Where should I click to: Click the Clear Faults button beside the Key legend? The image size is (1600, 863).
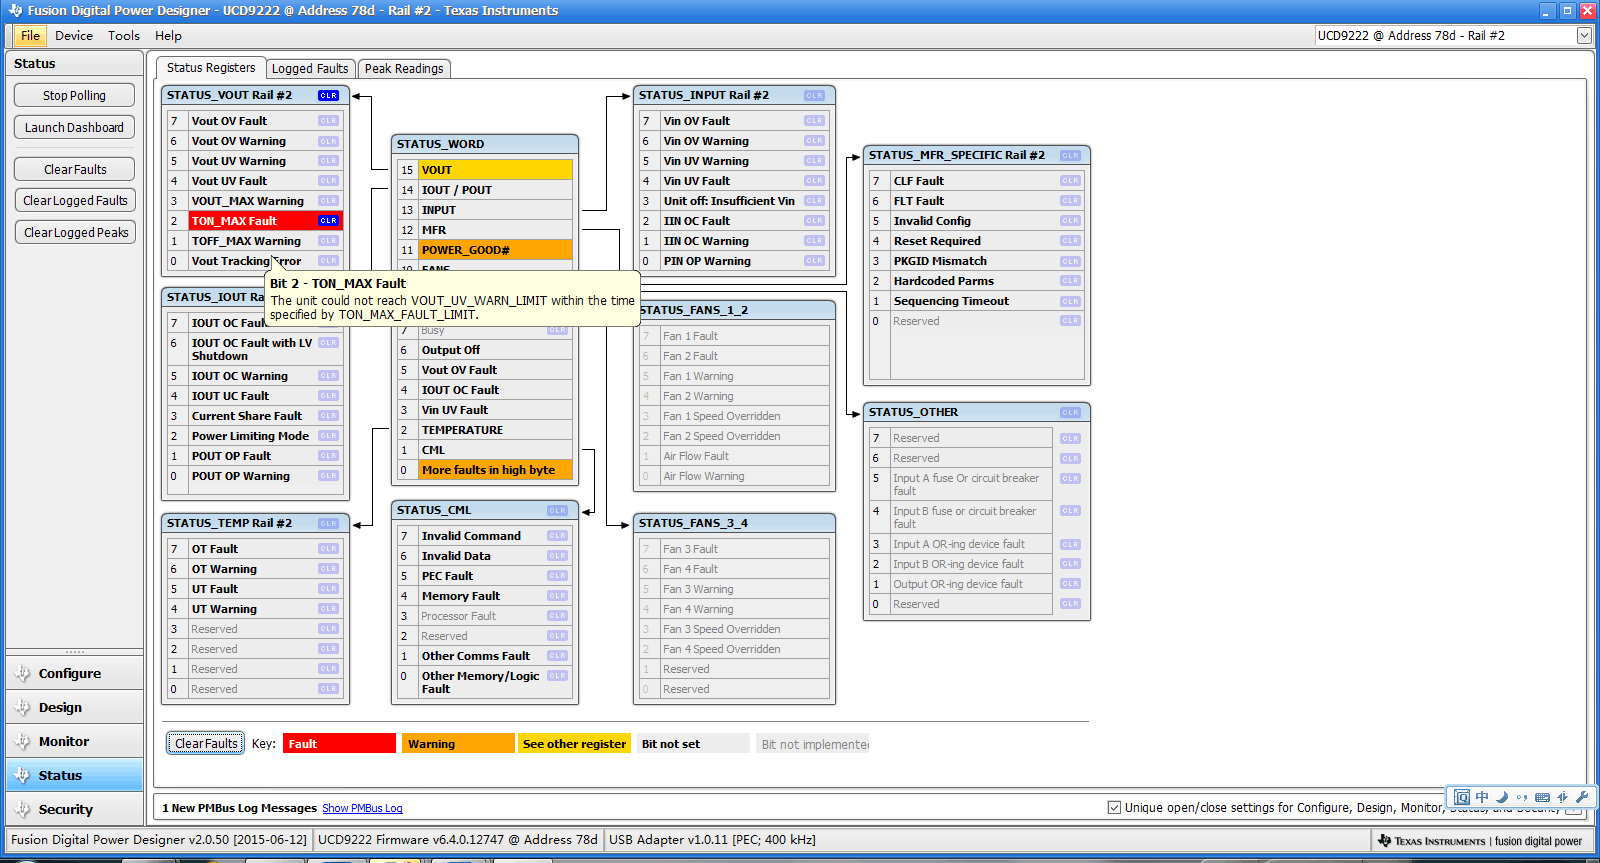206,744
